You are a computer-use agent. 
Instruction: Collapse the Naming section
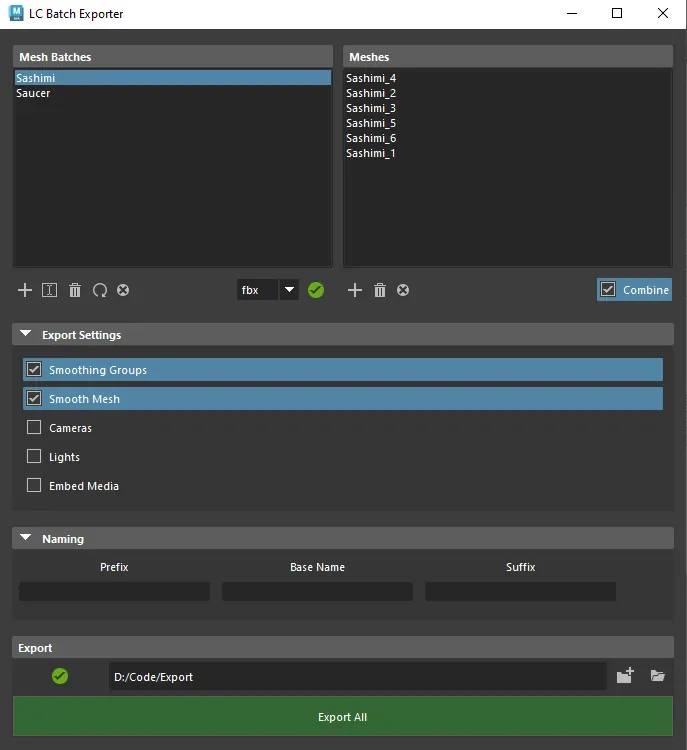(26, 538)
